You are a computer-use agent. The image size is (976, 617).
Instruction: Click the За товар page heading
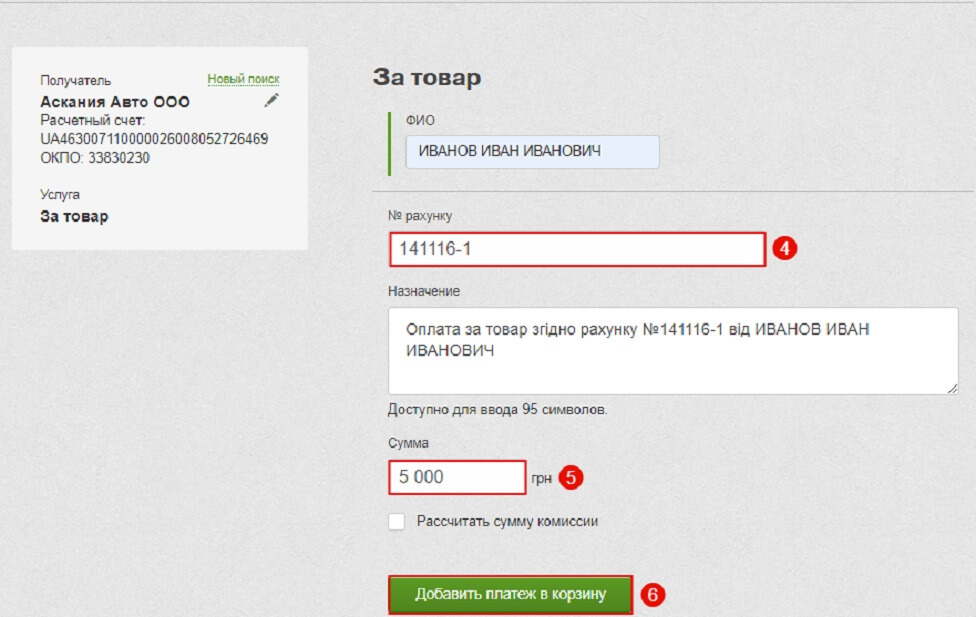click(427, 77)
